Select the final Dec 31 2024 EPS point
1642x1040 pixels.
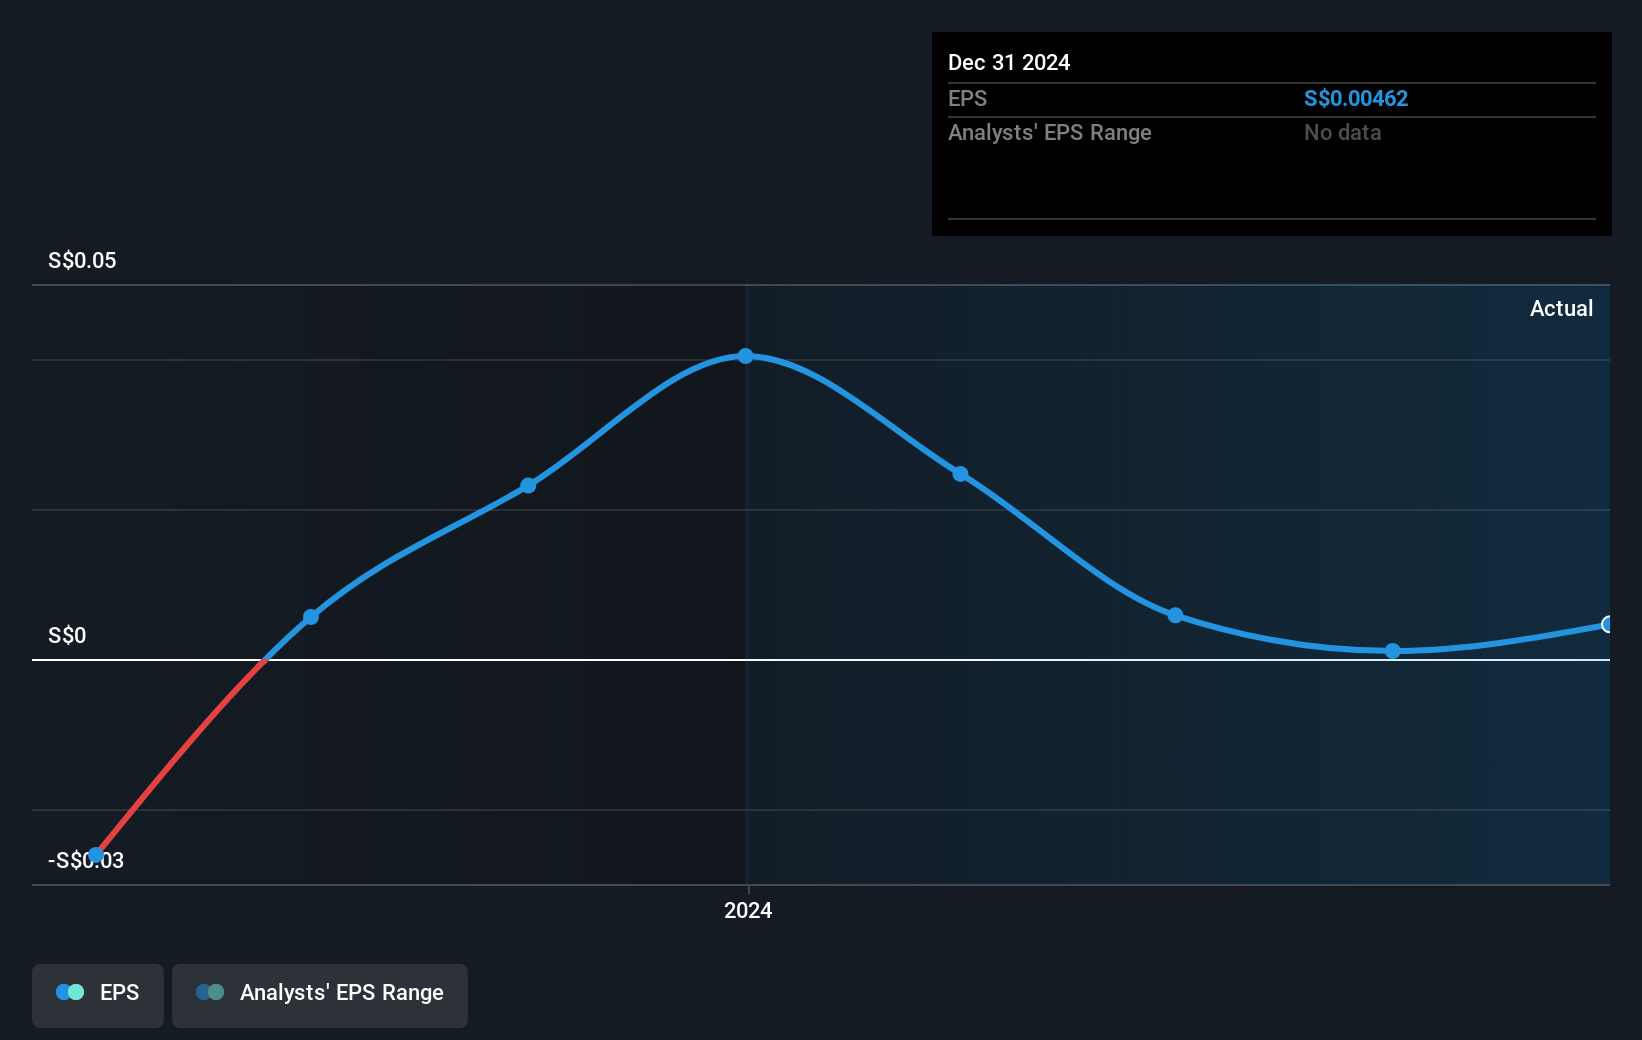coord(1607,624)
